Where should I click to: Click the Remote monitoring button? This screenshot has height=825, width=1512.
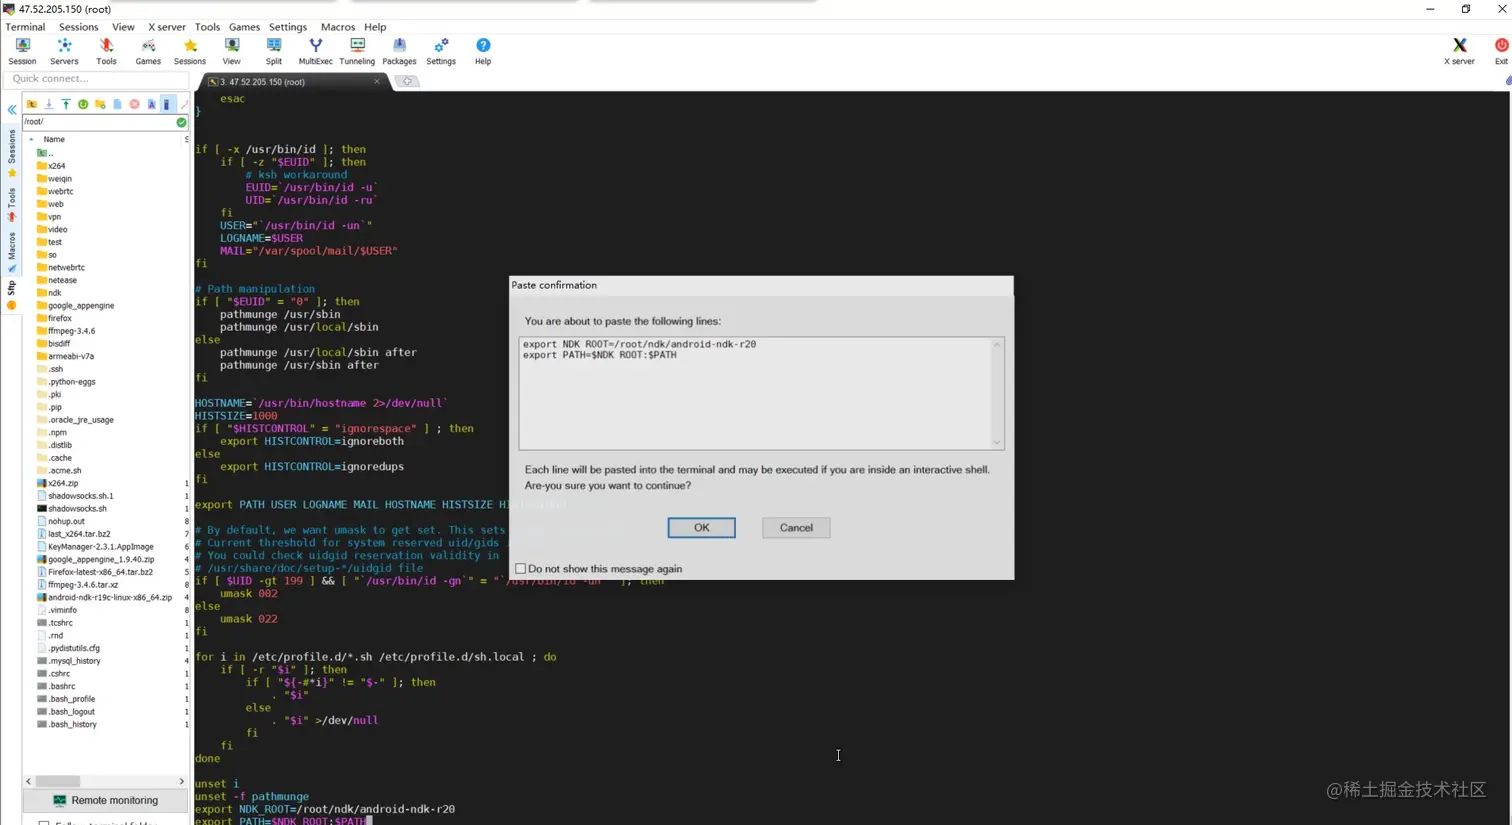(x=105, y=800)
